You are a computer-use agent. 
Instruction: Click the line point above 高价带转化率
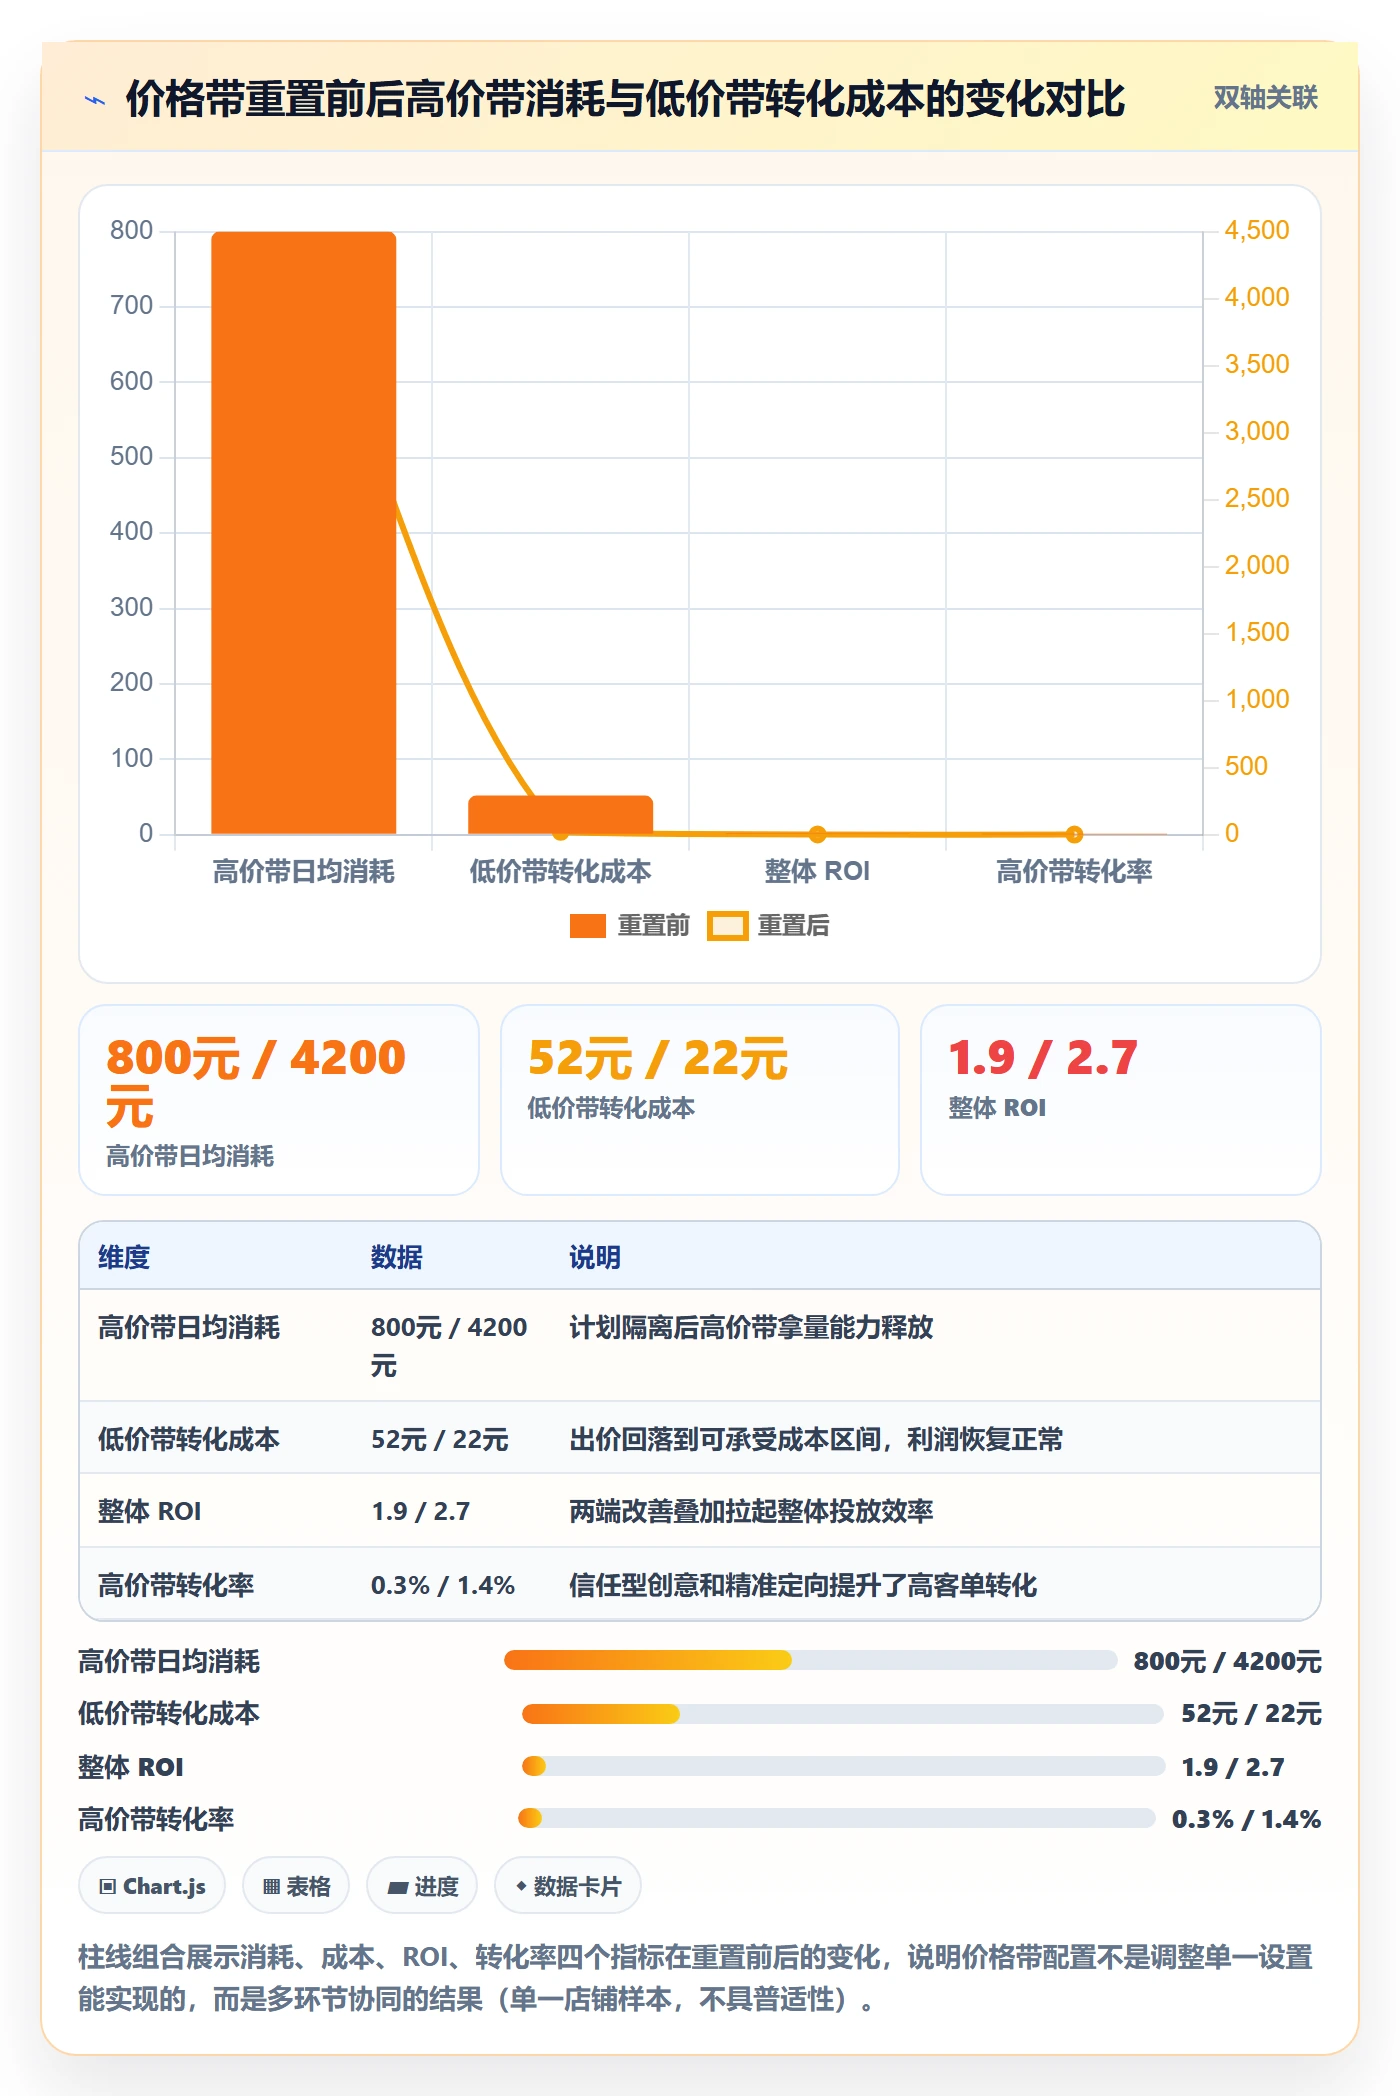[x=1074, y=834]
